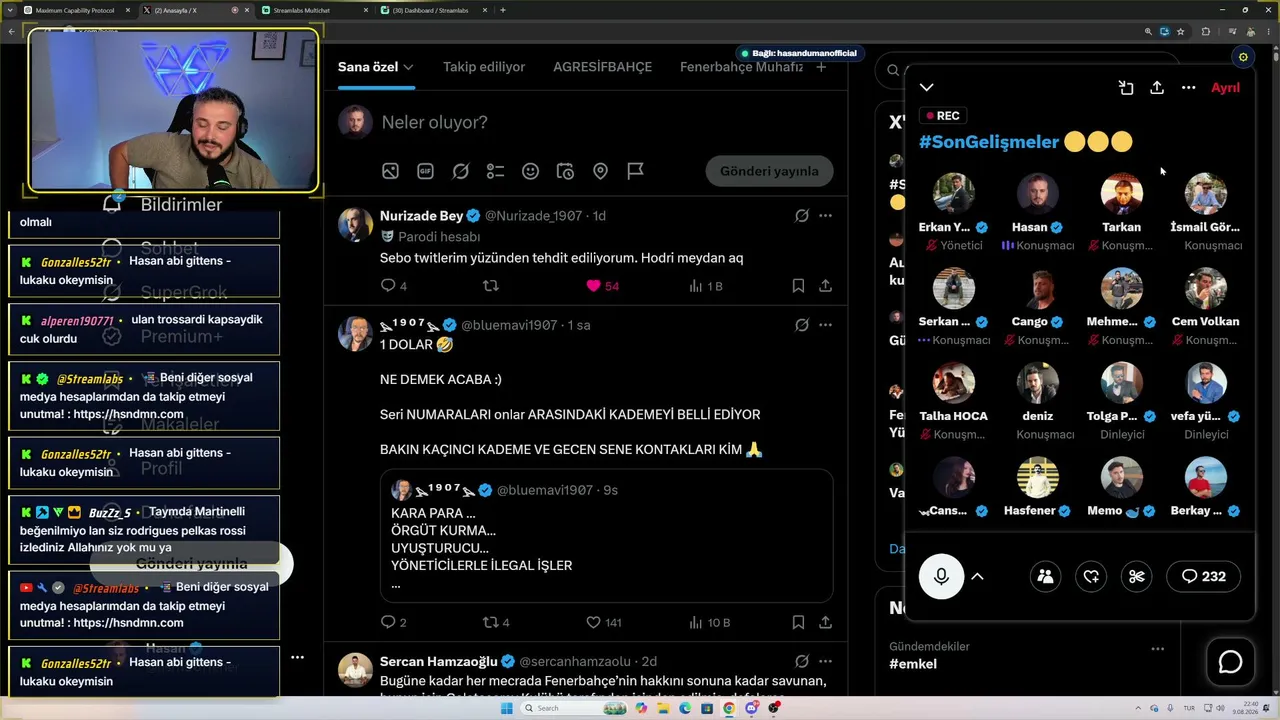1280x720 pixels.
Task: Create a clip with the Space scissors icon
Action: pos(1137,576)
